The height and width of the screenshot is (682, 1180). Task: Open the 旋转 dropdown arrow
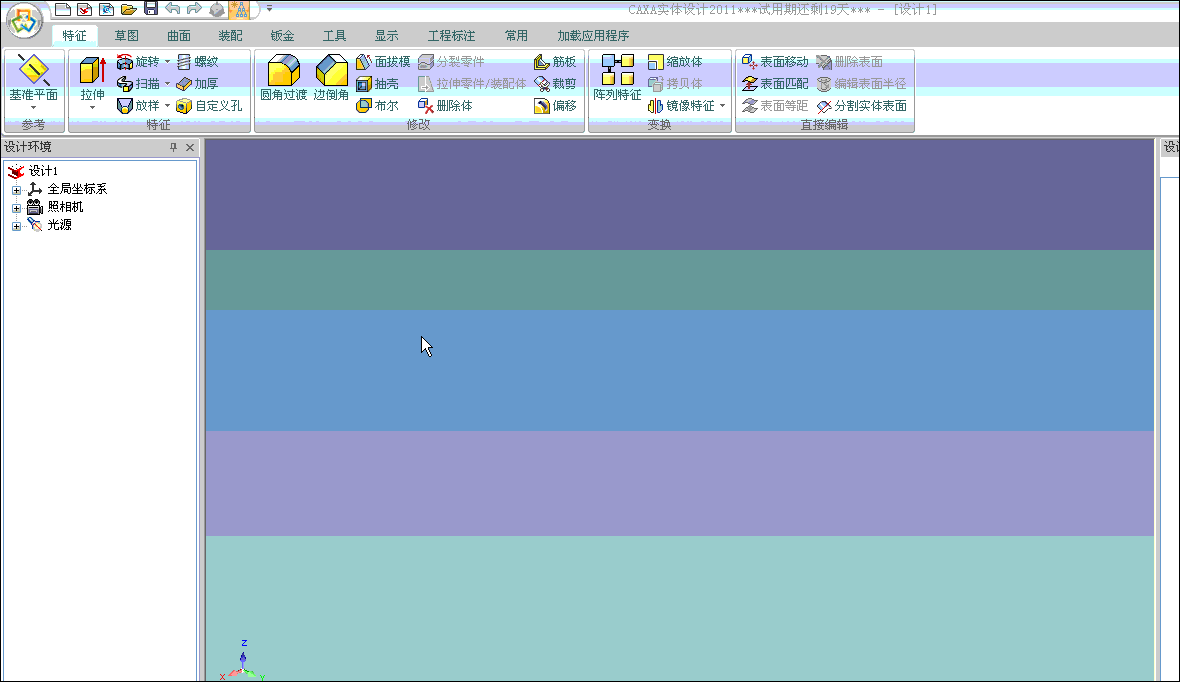coord(166,61)
